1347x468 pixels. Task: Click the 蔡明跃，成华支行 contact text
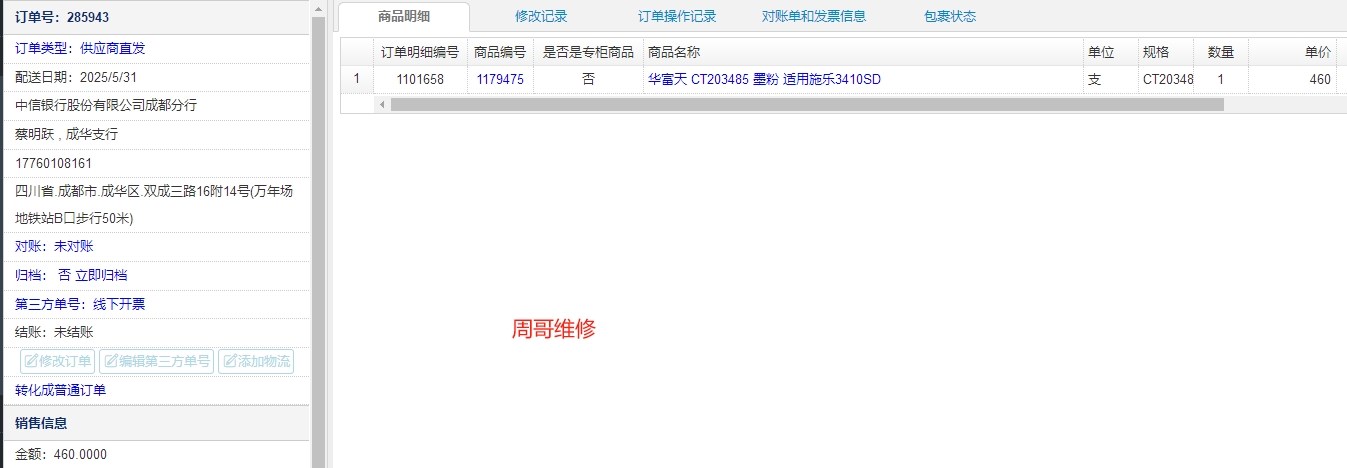pyautogui.click(x=66, y=134)
